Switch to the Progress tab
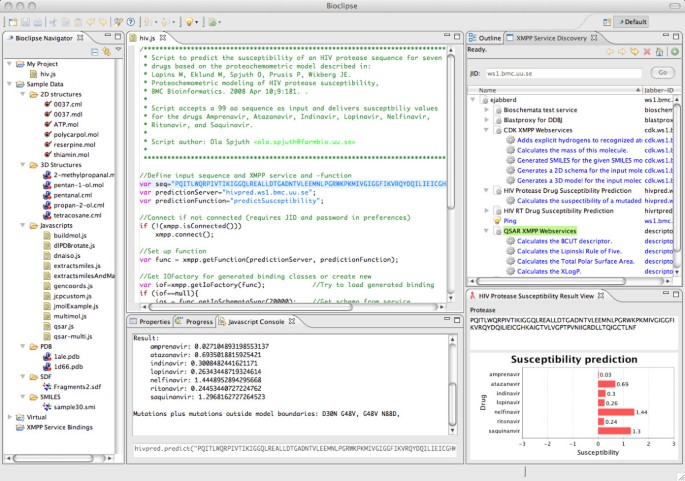Viewport: 685px width, 481px height. 194,322
